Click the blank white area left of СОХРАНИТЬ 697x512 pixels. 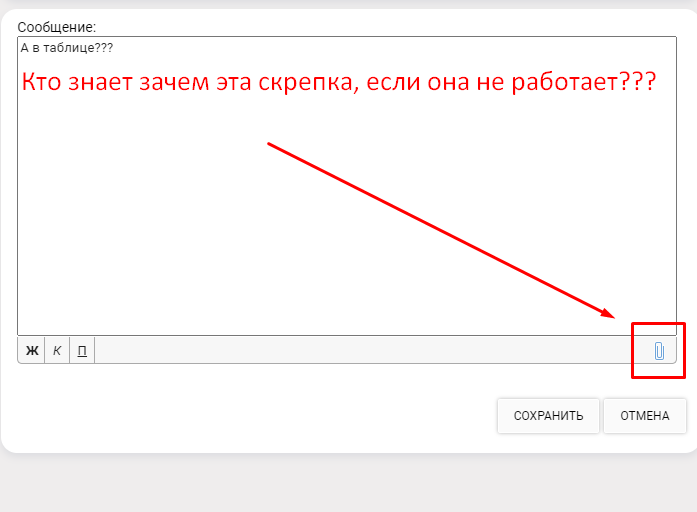click(250, 415)
